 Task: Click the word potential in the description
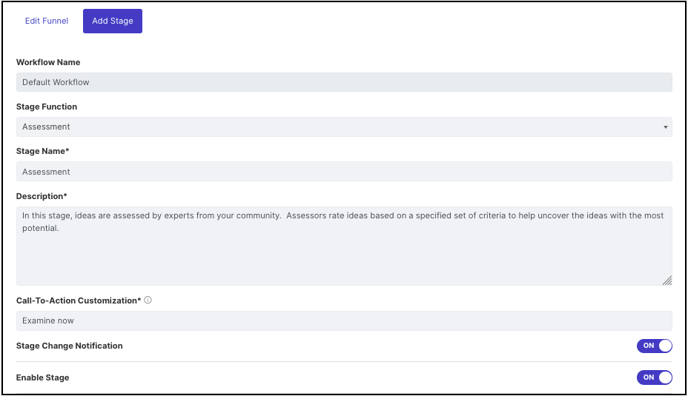39,228
